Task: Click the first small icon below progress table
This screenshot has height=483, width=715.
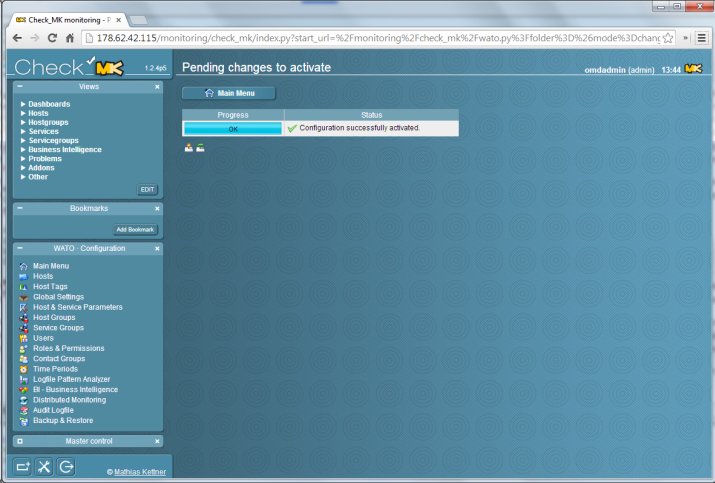Action: point(189,148)
